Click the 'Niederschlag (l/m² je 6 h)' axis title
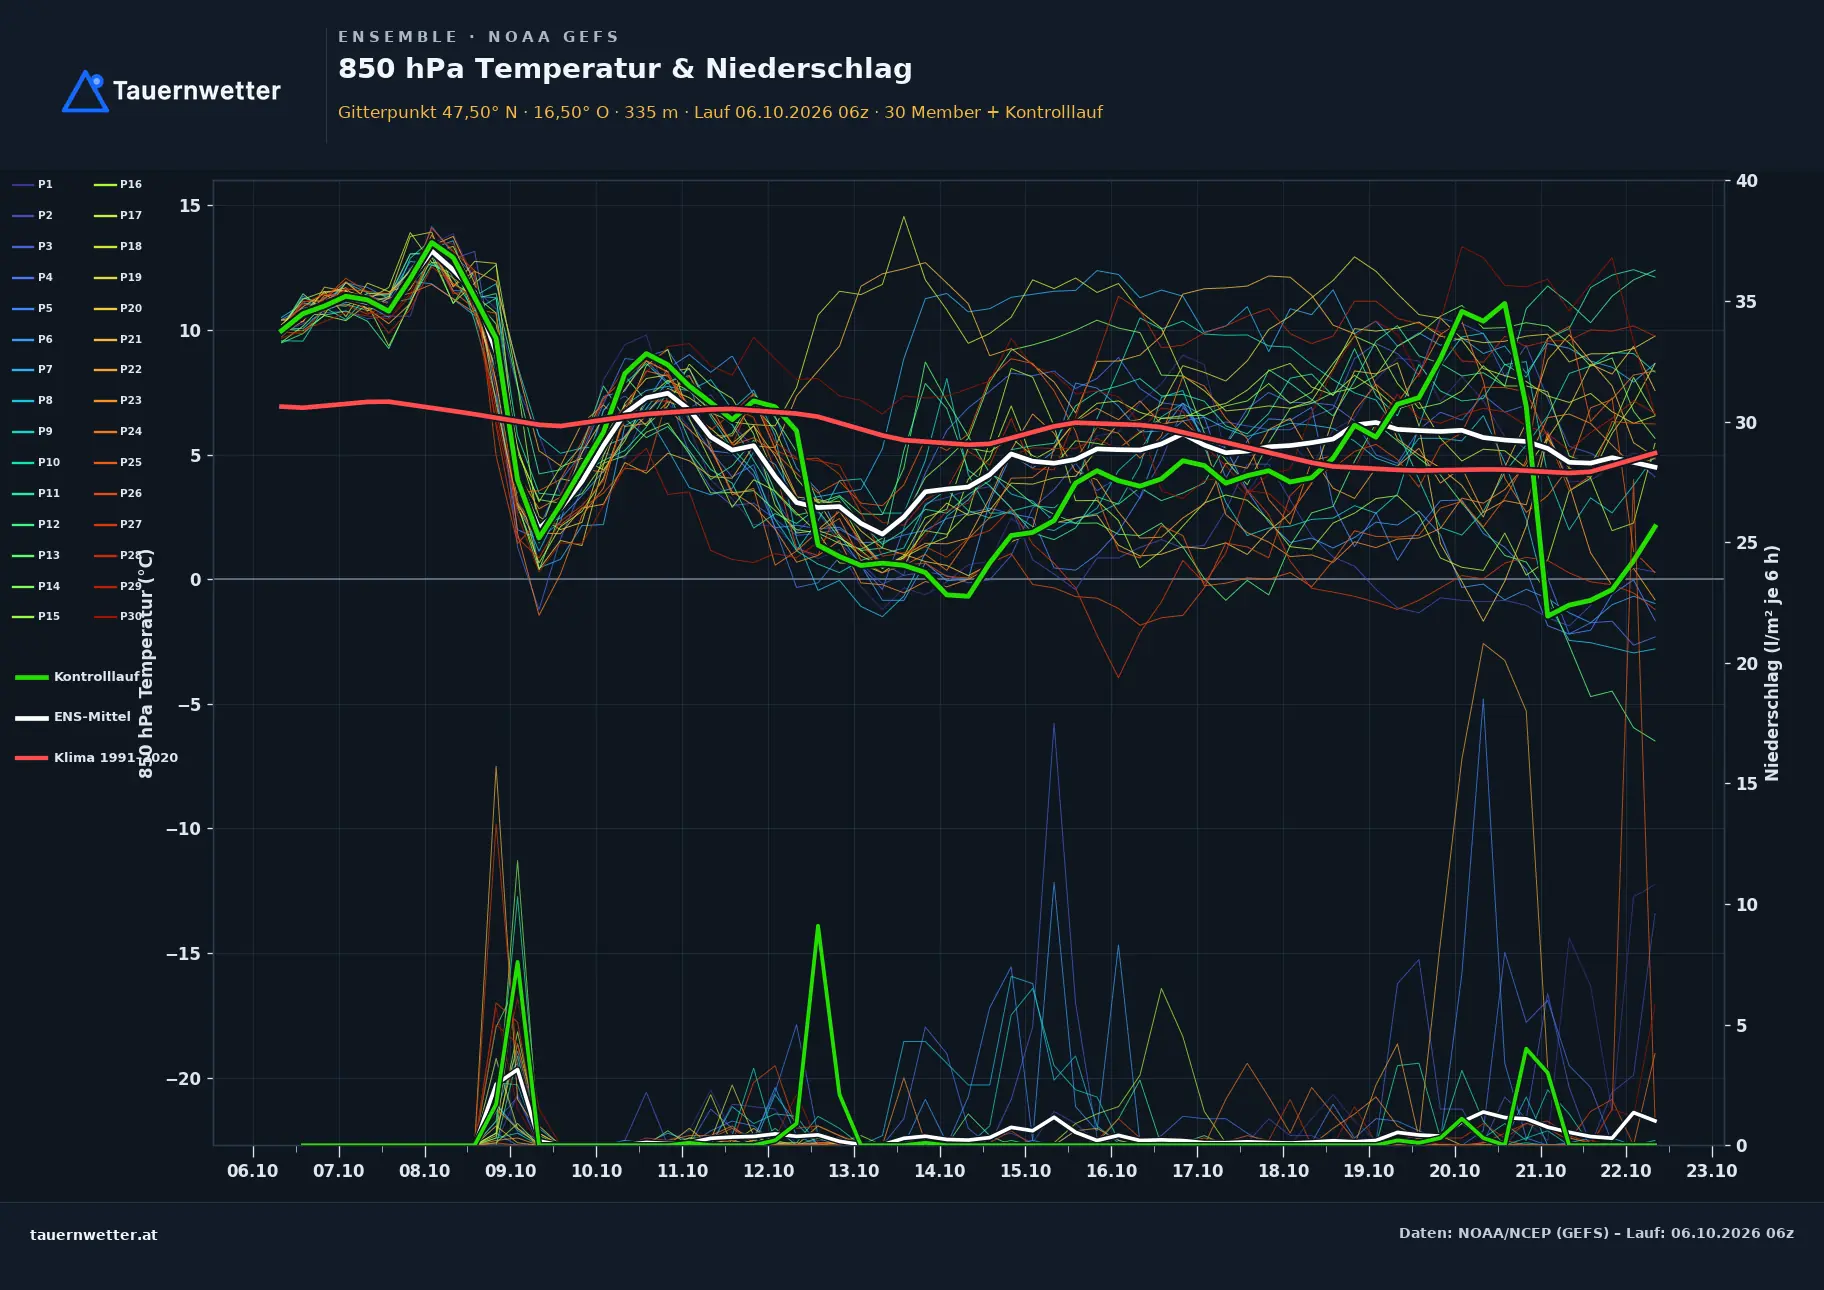The image size is (1824, 1290). click(x=1773, y=663)
